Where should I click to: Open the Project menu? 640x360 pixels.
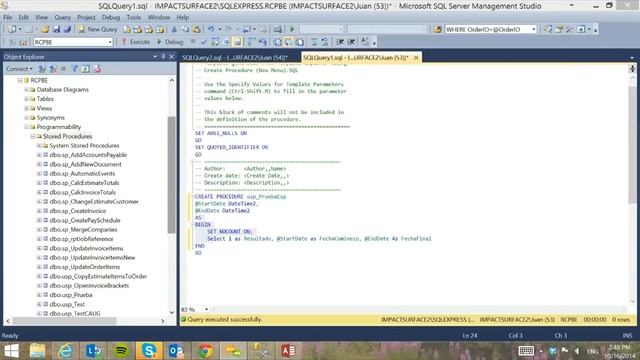click(x=86, y=18)
